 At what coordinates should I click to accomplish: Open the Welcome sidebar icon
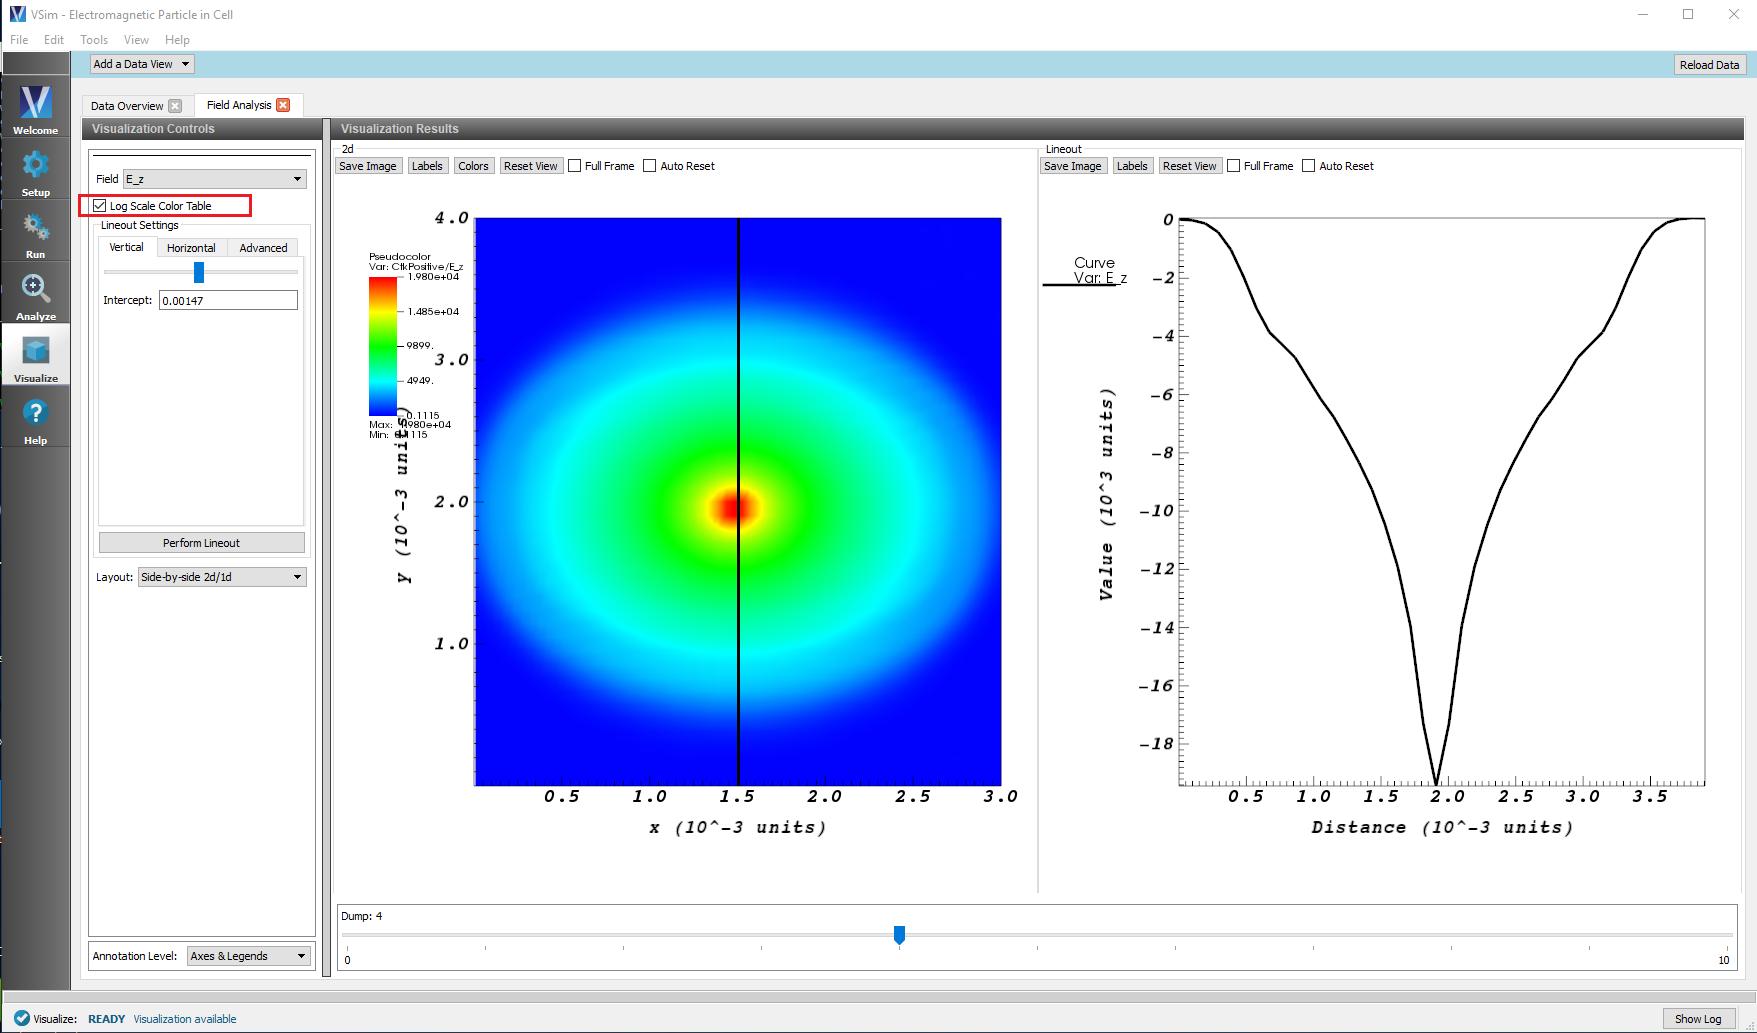pos(36,109)
